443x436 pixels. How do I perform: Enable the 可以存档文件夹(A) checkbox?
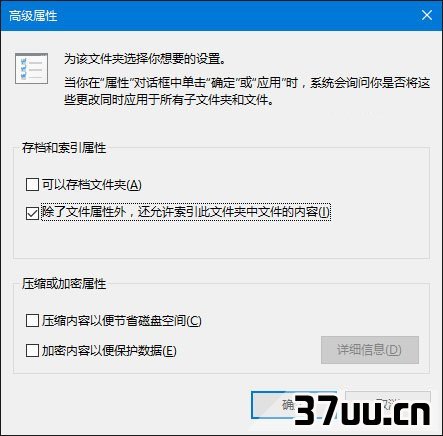[32, 184]
